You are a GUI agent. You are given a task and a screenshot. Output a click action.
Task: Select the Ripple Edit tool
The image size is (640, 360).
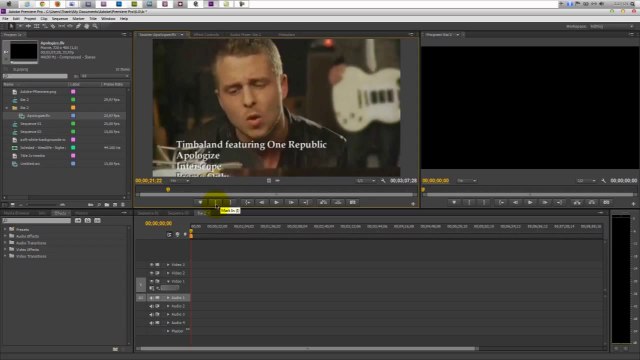[x=28, y=26]
